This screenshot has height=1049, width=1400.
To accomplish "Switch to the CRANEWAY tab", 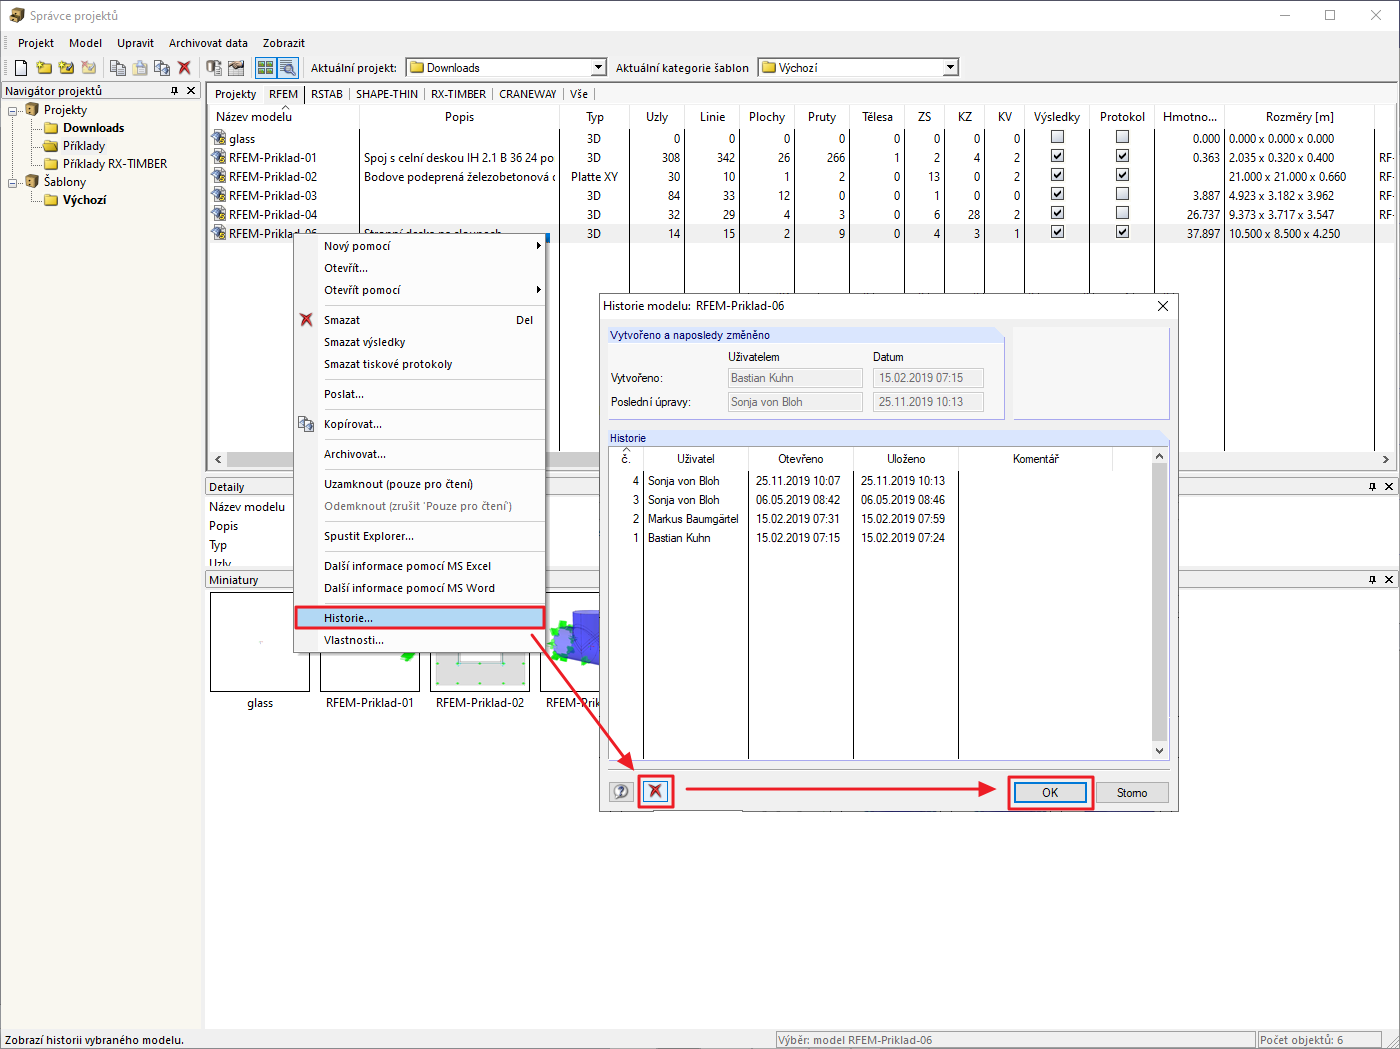I will pyautogui.click(x=528, y=94).
